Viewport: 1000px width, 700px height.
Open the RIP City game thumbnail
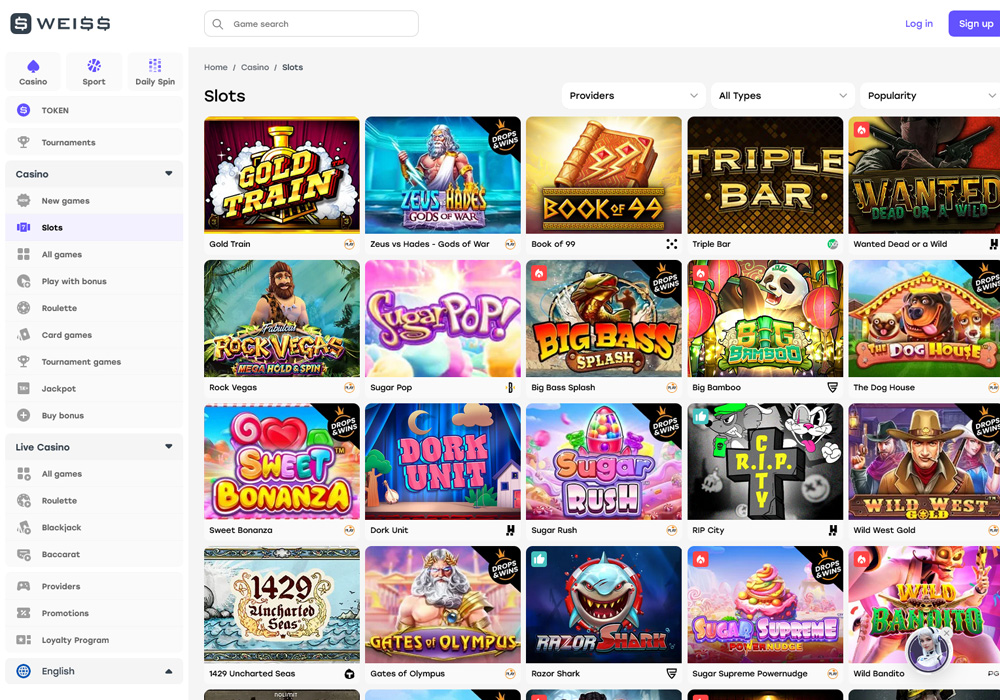(x=765, y=462)
